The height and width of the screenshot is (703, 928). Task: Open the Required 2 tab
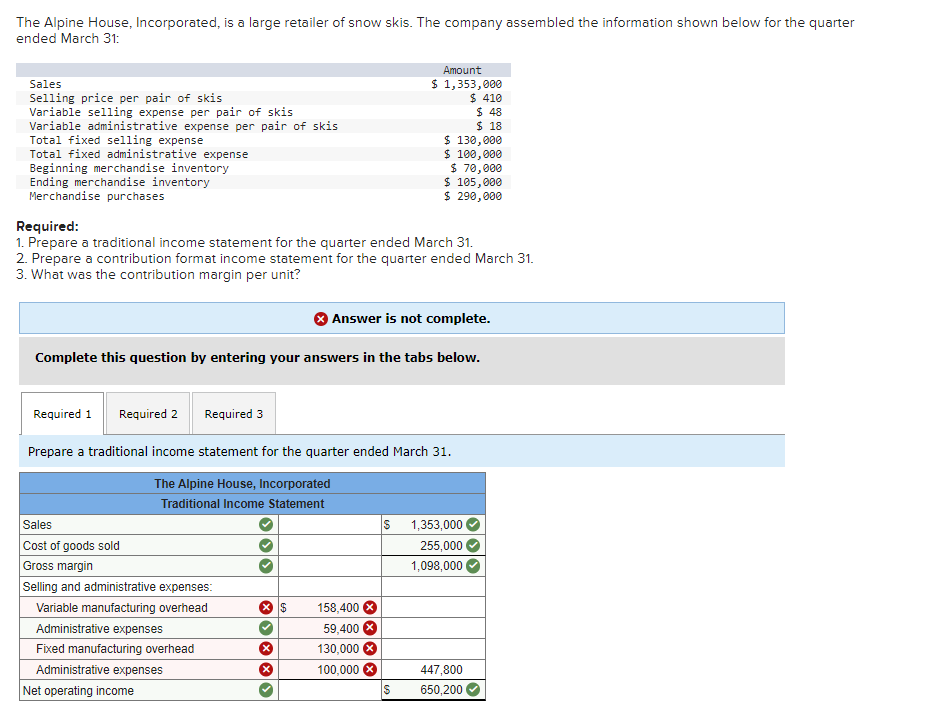click(148, 414)
